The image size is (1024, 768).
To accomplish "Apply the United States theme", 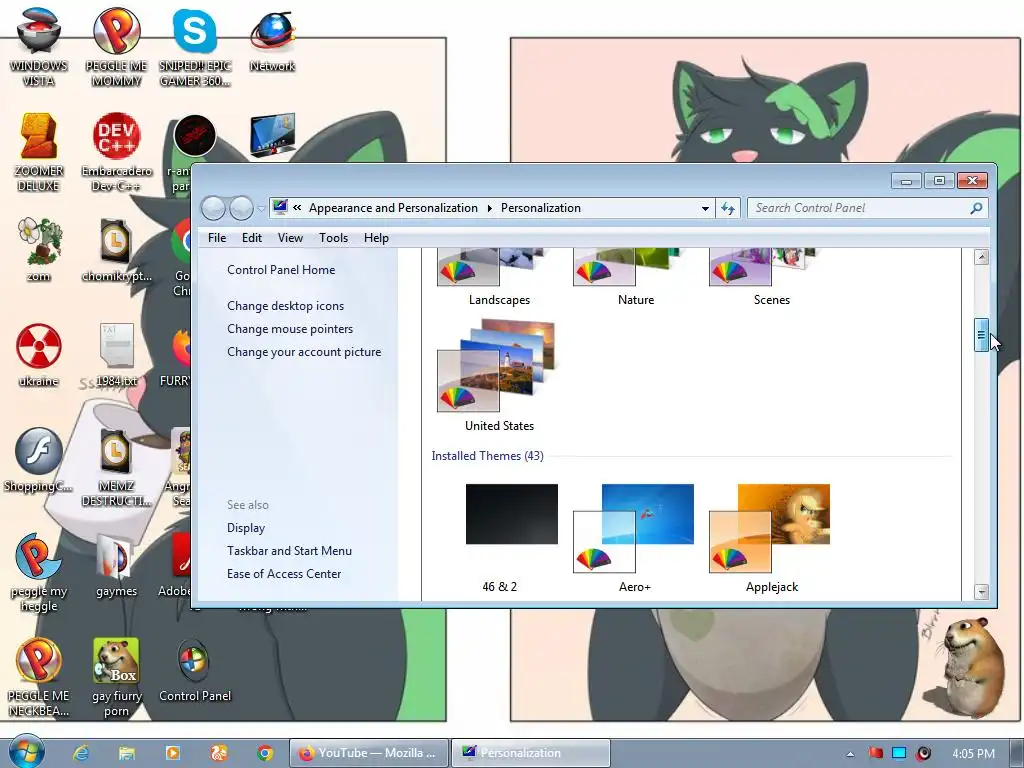I will point(499,376).
